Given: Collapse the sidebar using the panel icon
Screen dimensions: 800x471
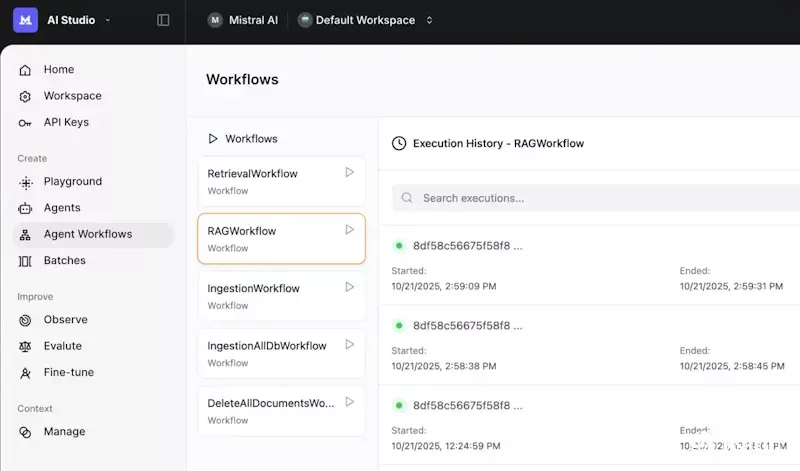Looking at the screenshot, I should [163, 20].
